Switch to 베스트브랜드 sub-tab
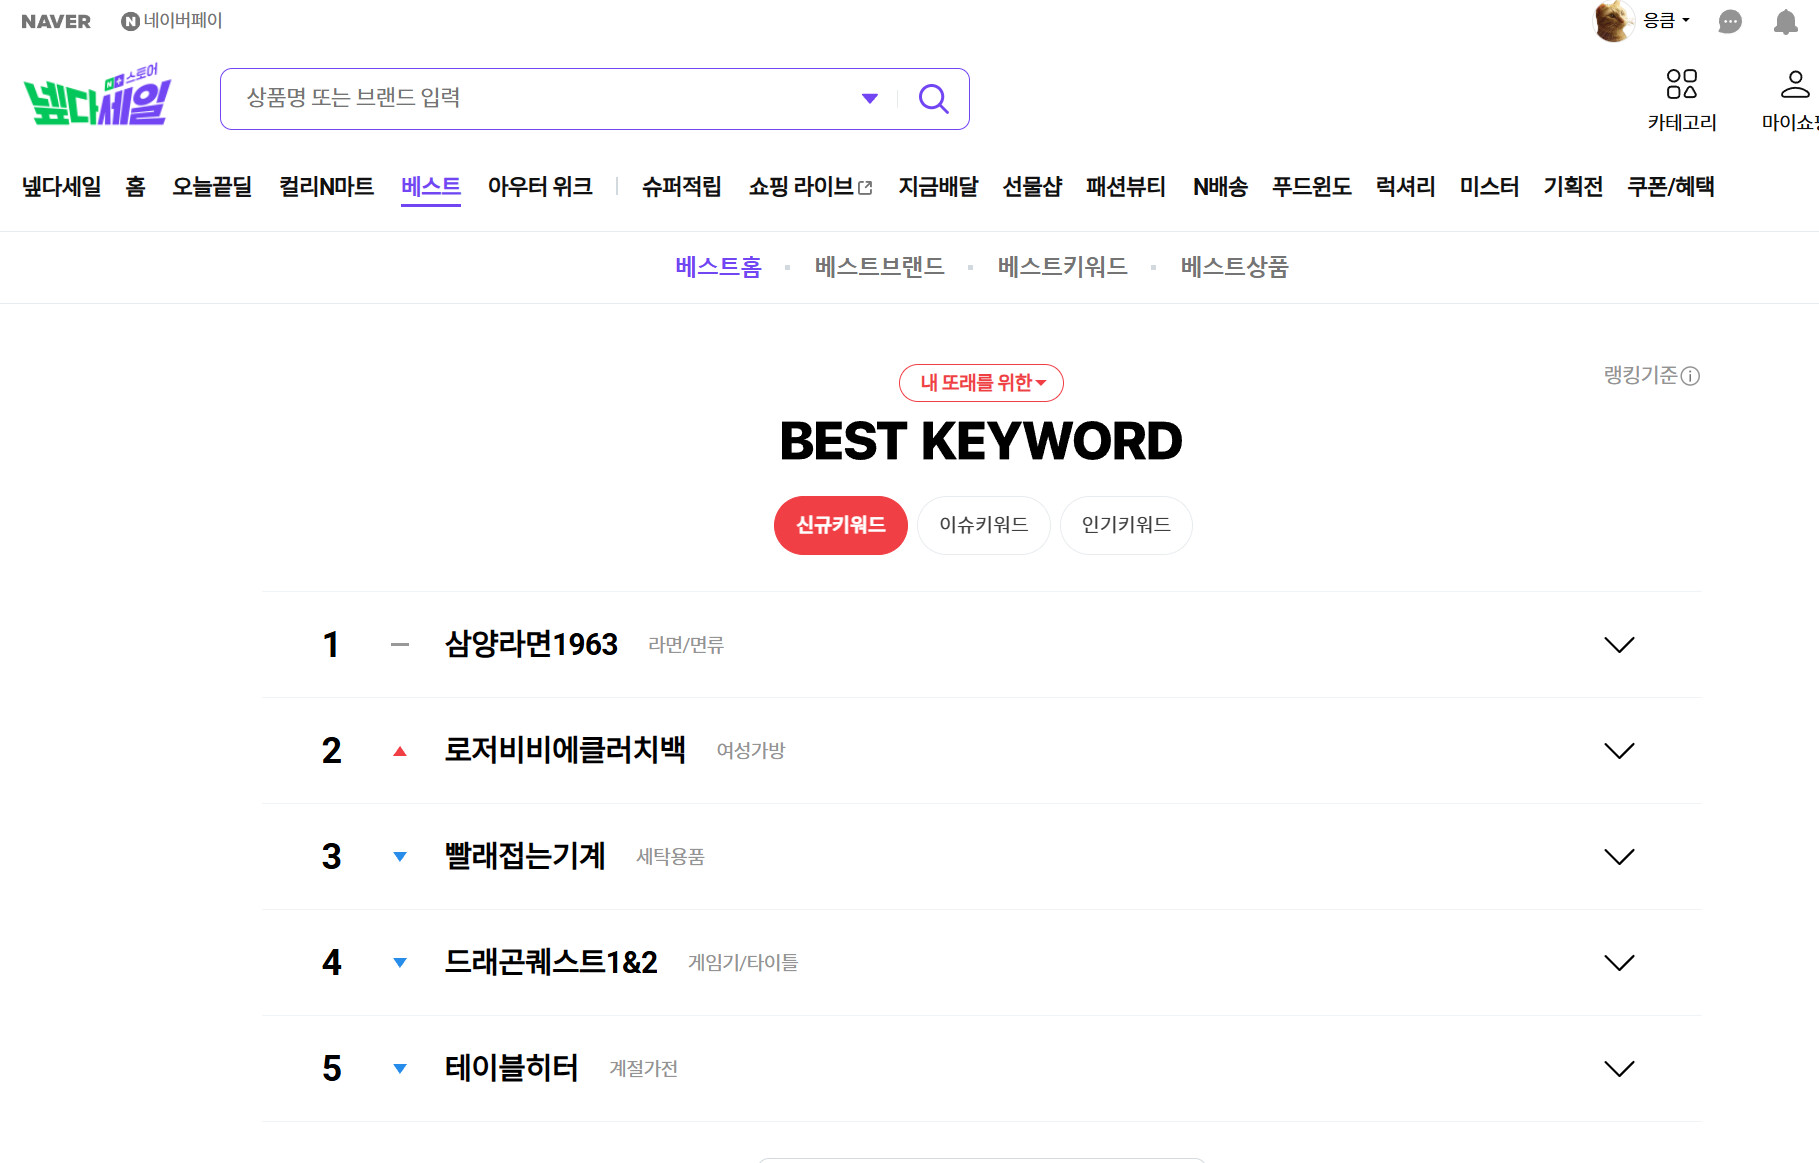Viewport: 1819px width, 1163px height. pos(880,267)
